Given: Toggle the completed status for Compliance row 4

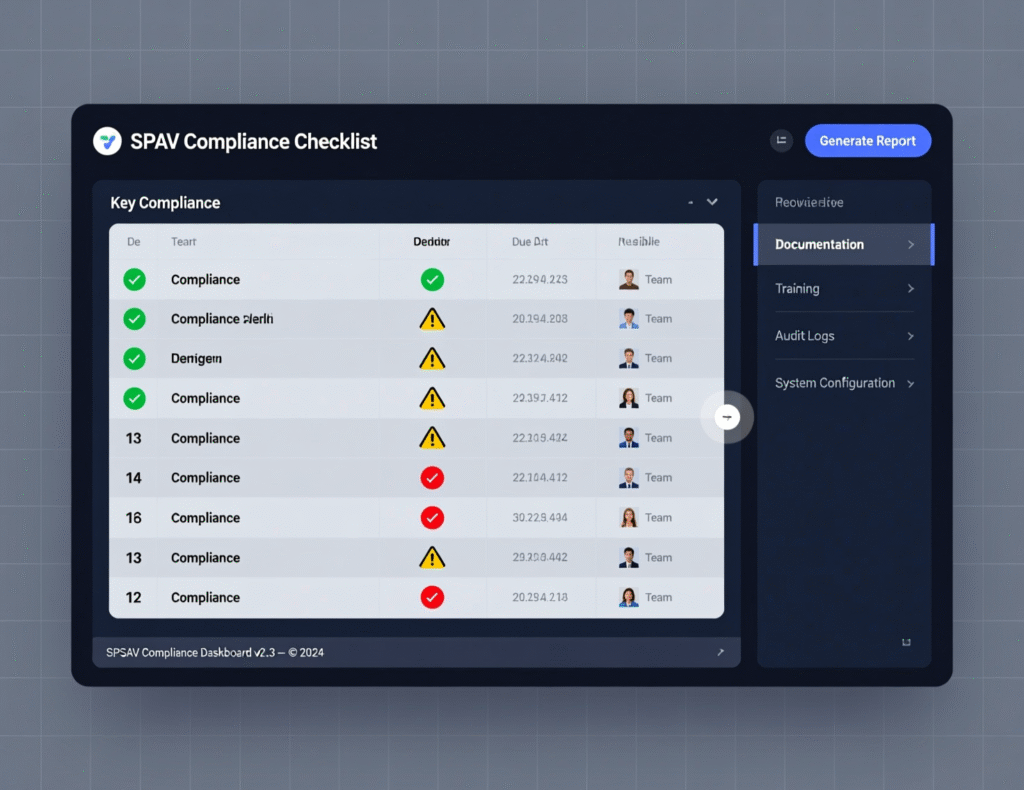Looking at the screenshot, I should (134, 398).
